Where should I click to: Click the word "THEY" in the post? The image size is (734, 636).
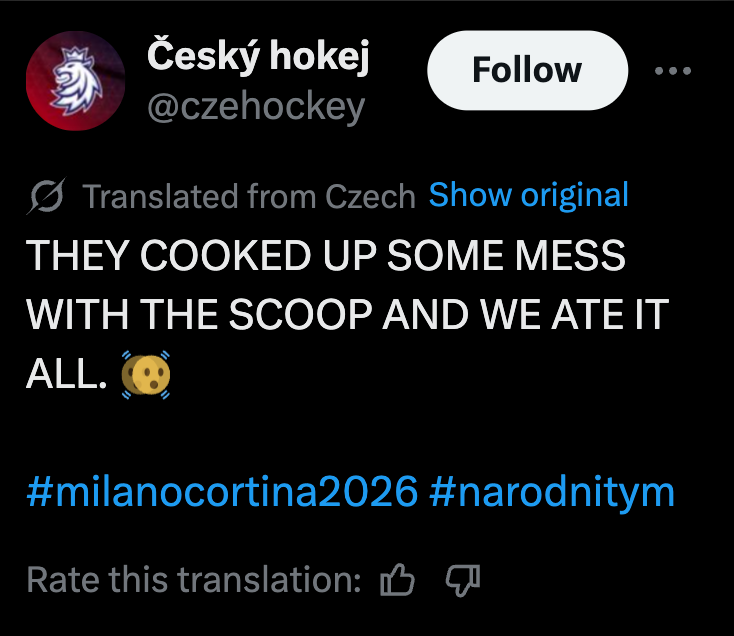(x=75, y=257)
